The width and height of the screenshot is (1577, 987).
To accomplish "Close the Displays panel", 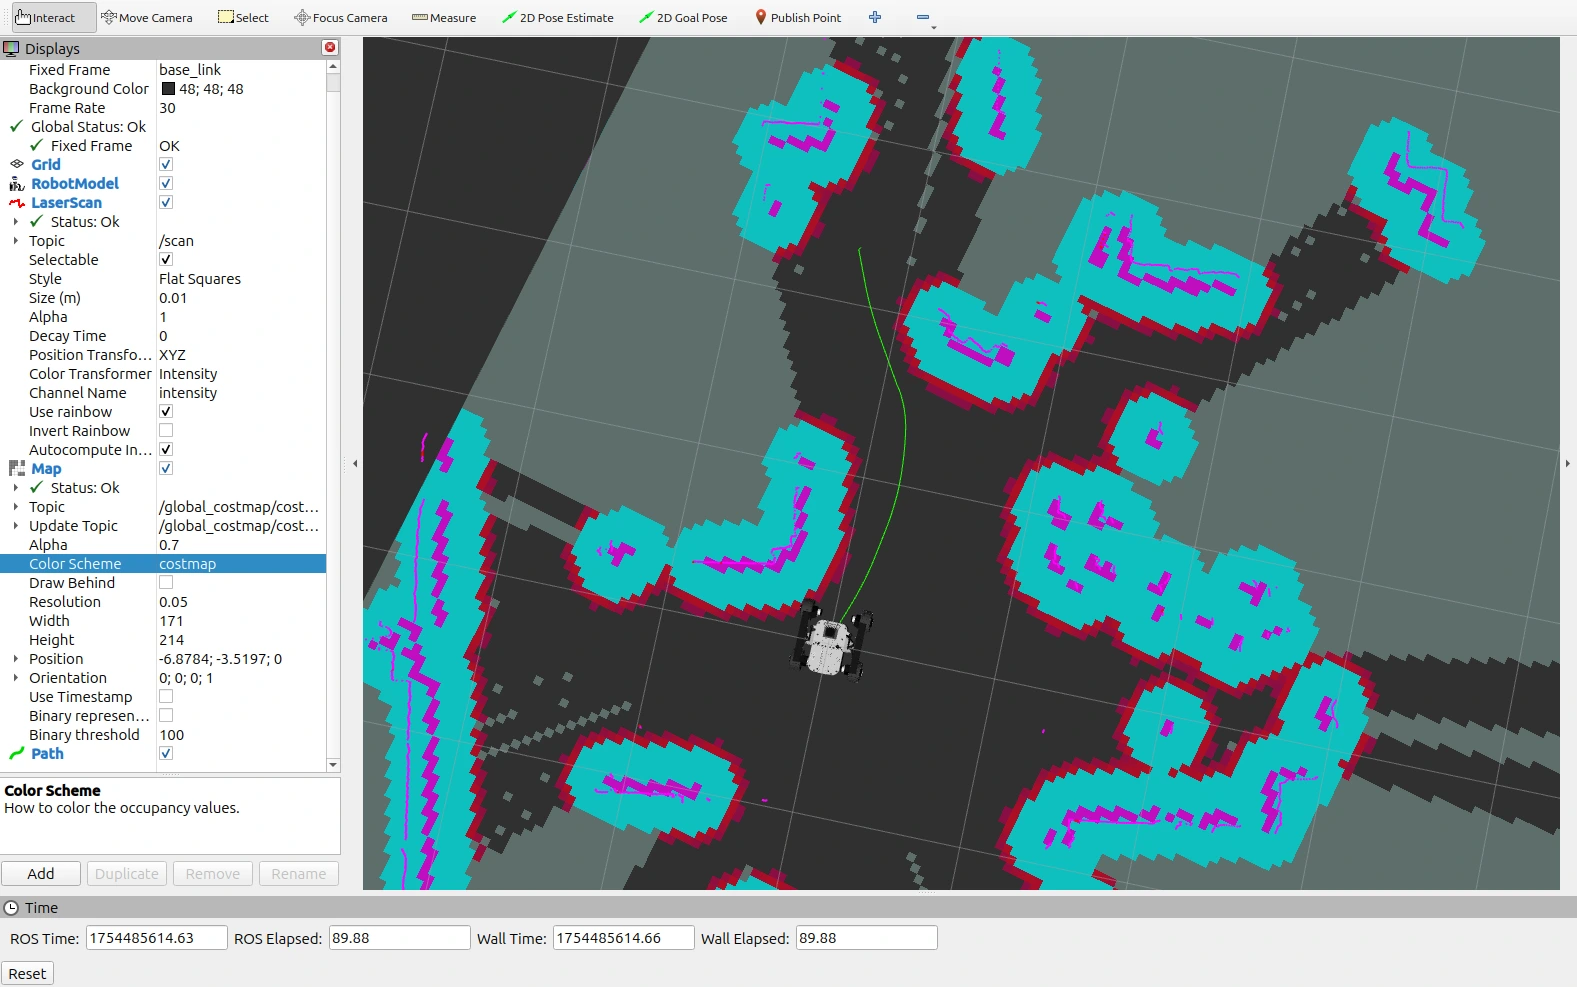I will [x=330, y=48].
